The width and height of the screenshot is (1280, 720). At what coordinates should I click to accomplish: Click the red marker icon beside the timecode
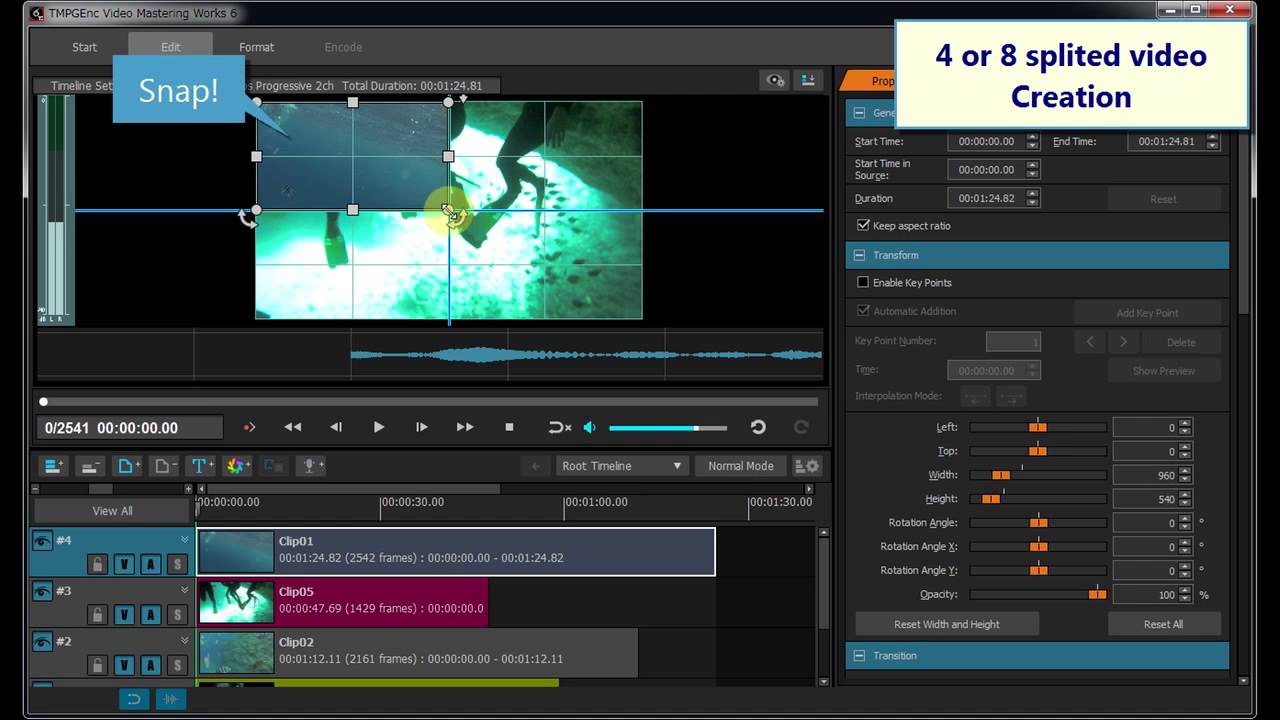pos(249,427)
